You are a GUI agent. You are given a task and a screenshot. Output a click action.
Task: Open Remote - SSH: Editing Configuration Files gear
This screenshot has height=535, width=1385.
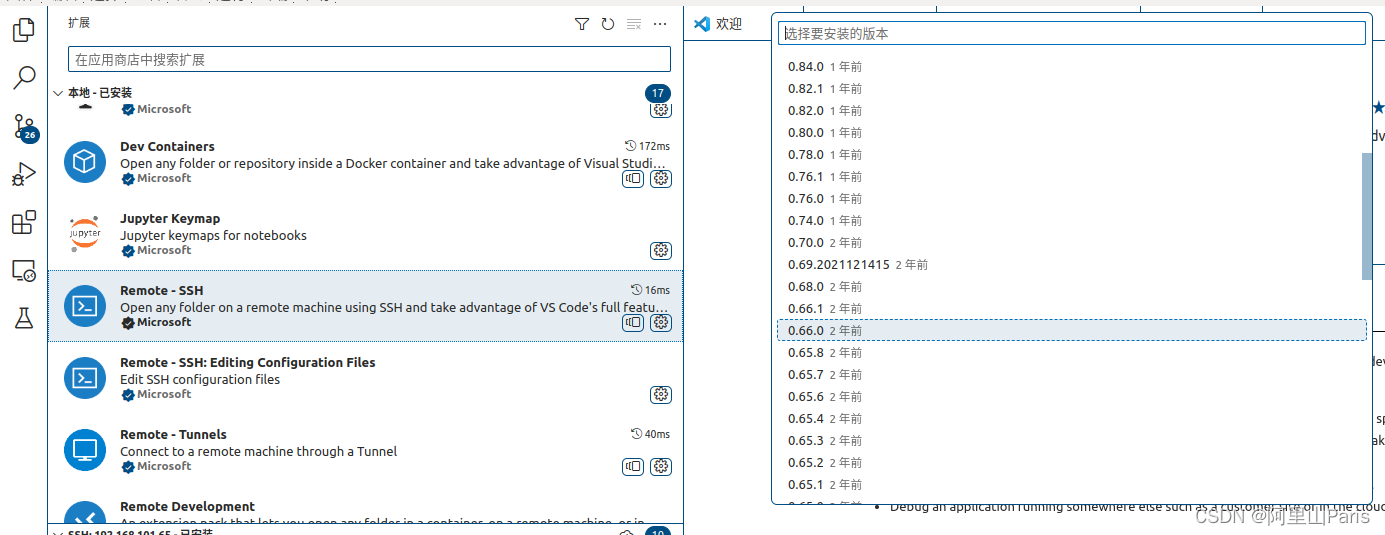click(x=661, y=395)
